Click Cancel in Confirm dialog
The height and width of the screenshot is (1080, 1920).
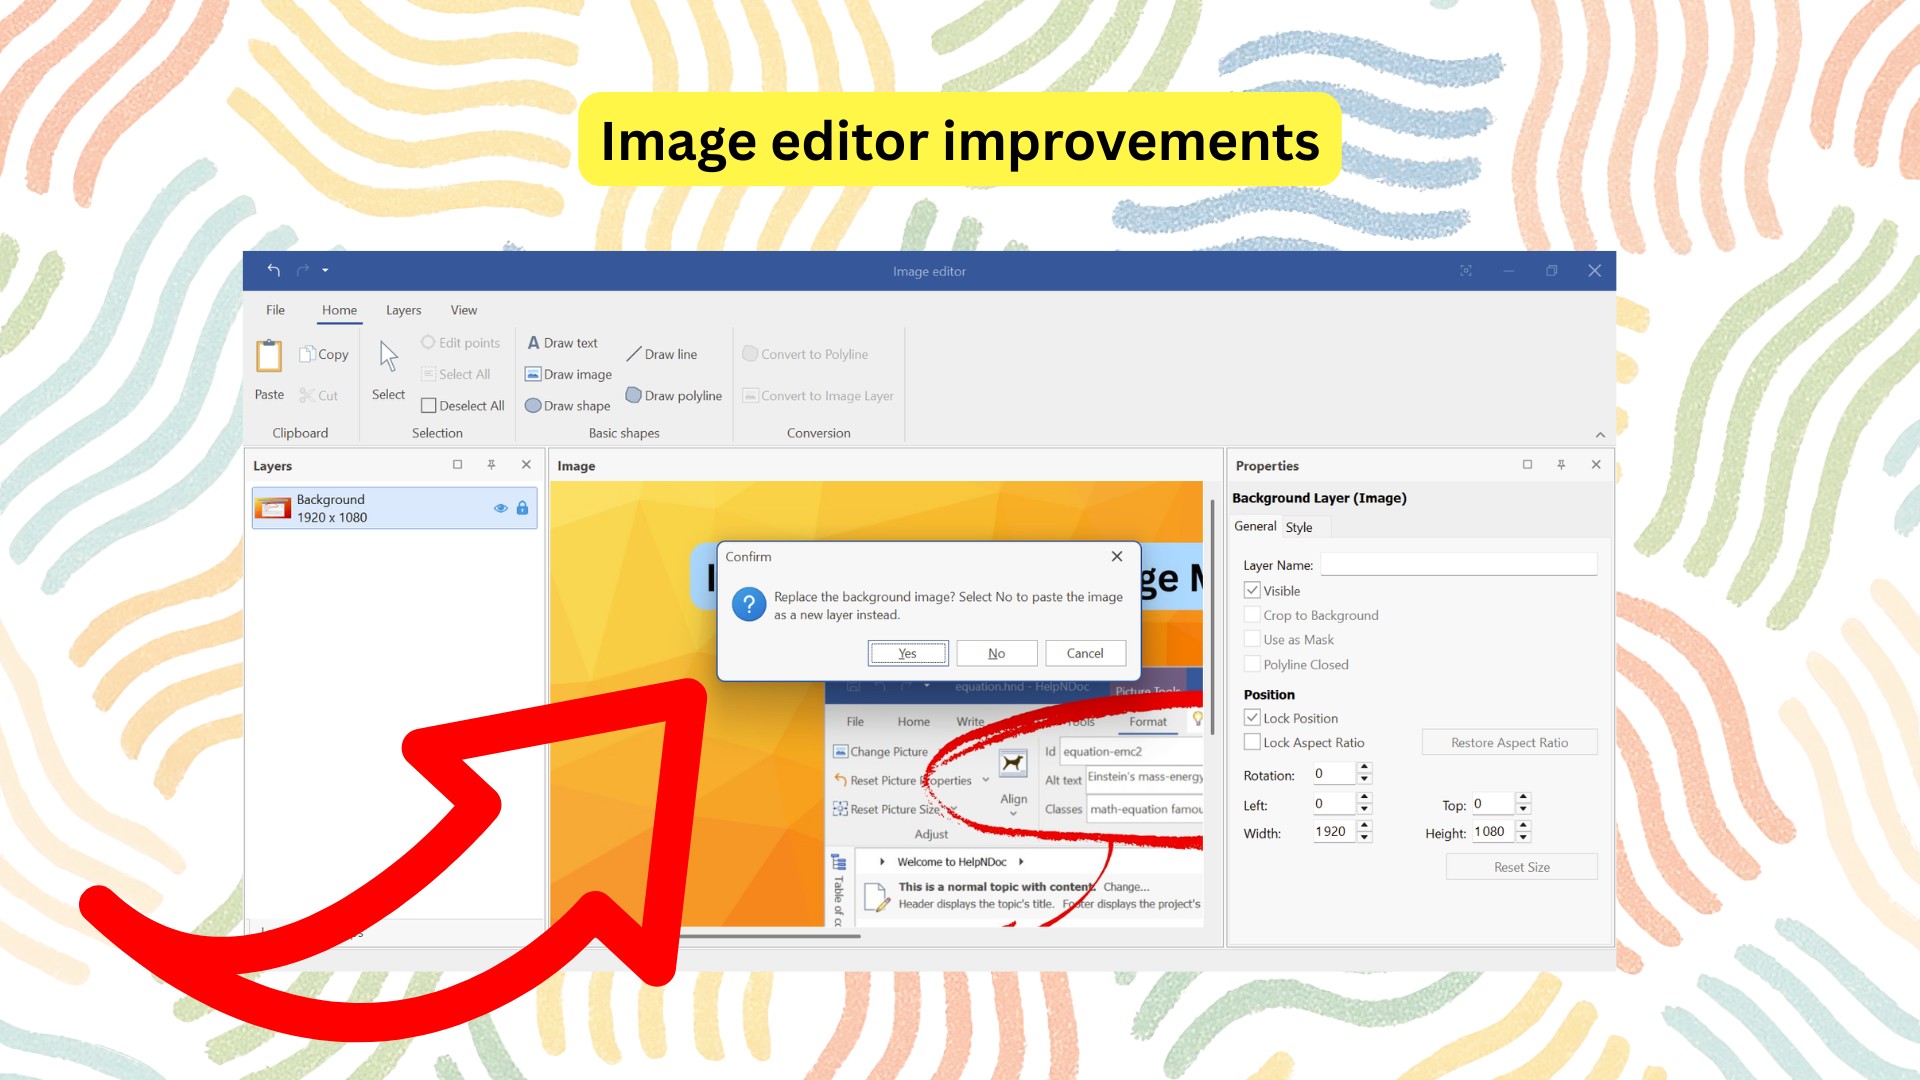1085,653
